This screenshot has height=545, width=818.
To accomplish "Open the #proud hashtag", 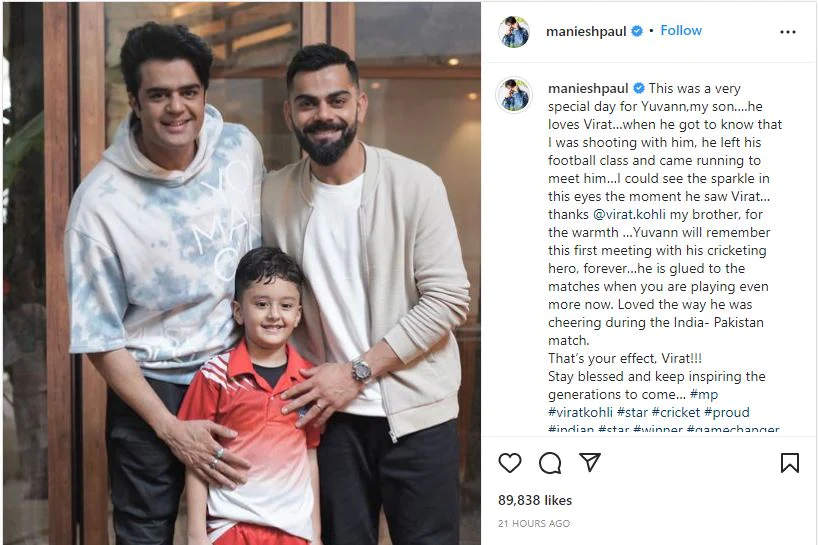I will point(727,412).
